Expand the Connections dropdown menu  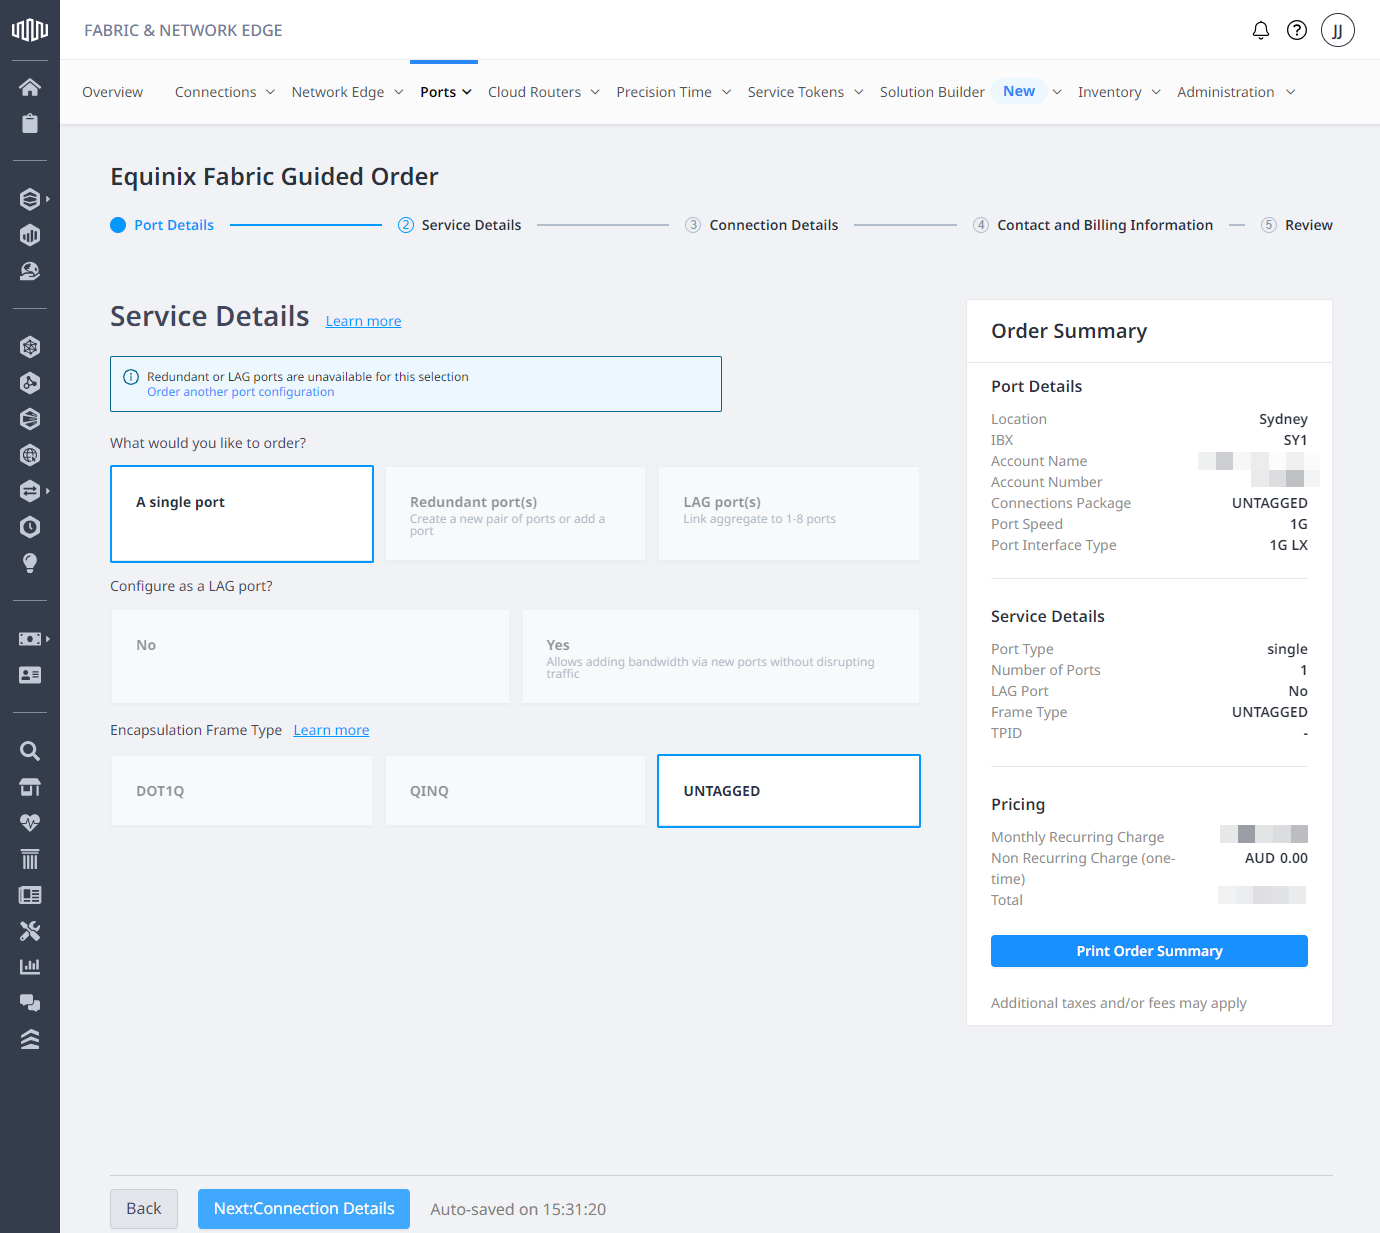click(224, 92)
